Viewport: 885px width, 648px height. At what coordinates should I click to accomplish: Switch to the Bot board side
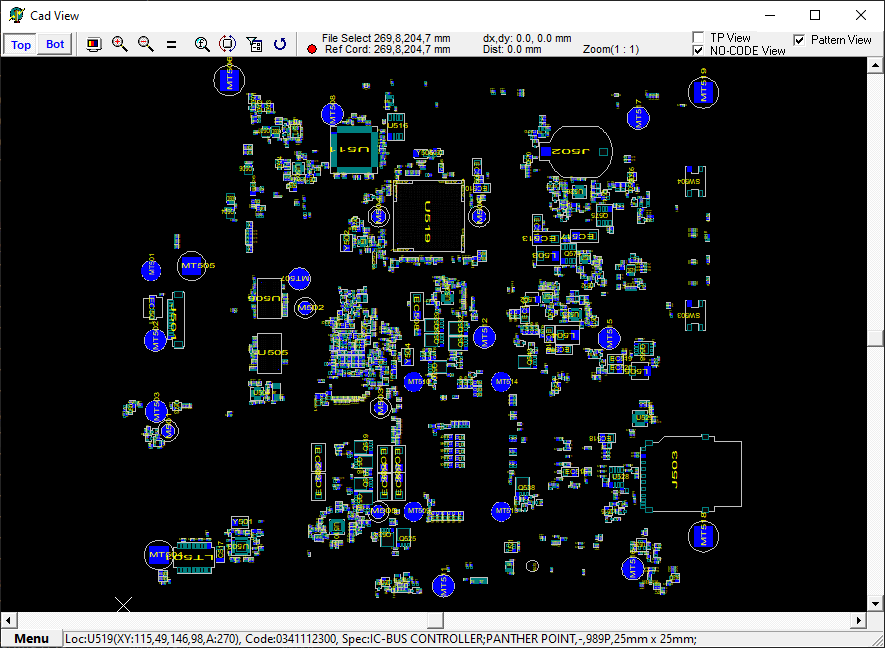coord(55,44)
